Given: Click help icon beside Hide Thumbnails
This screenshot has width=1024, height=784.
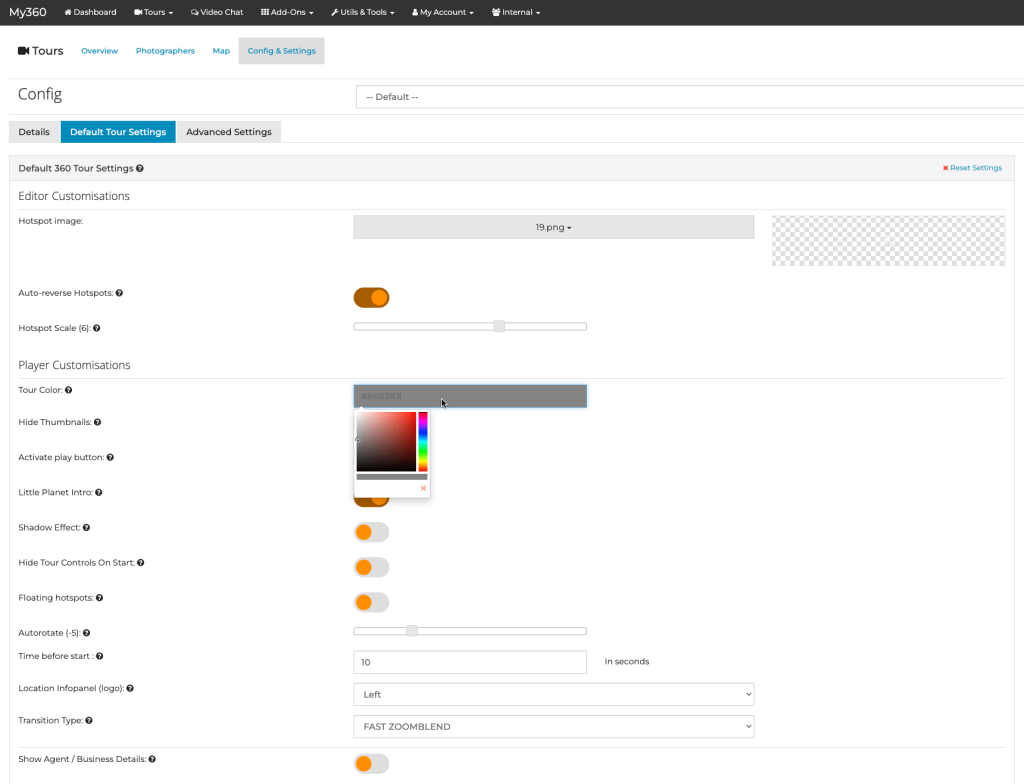Looking at the screenshot, I should pyautogui.click(x=97, y=422).
